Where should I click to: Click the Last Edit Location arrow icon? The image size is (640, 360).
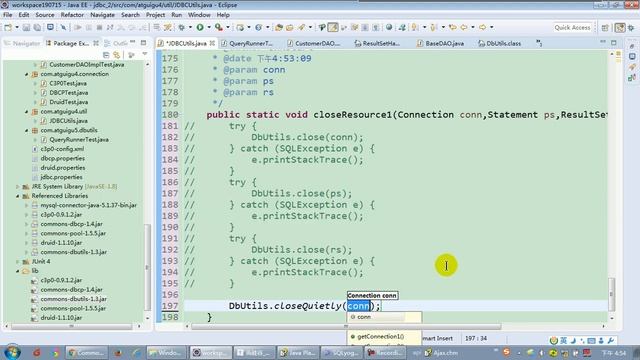point(453,27)
